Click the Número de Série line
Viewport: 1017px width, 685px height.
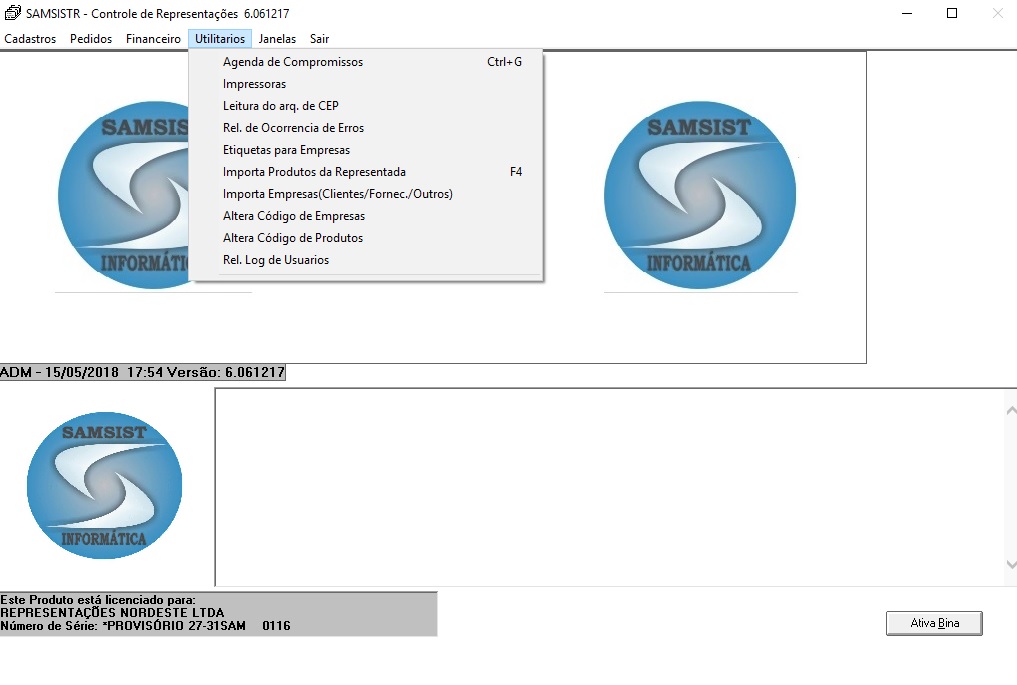pyautogui.click(x=145, y=626)
